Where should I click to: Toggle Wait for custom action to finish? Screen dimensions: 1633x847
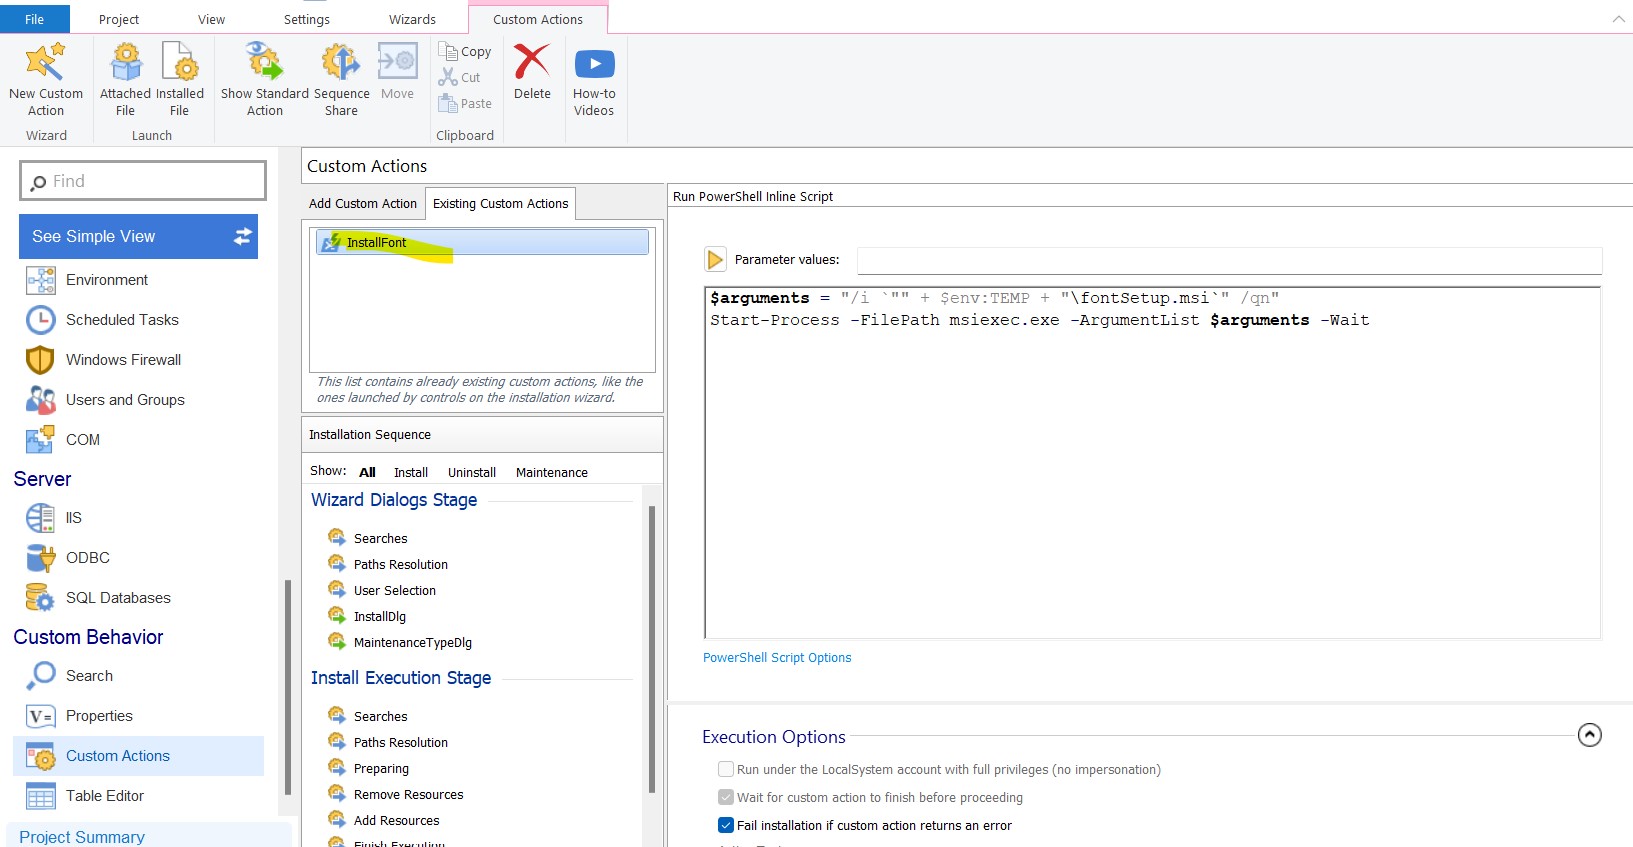726,798
